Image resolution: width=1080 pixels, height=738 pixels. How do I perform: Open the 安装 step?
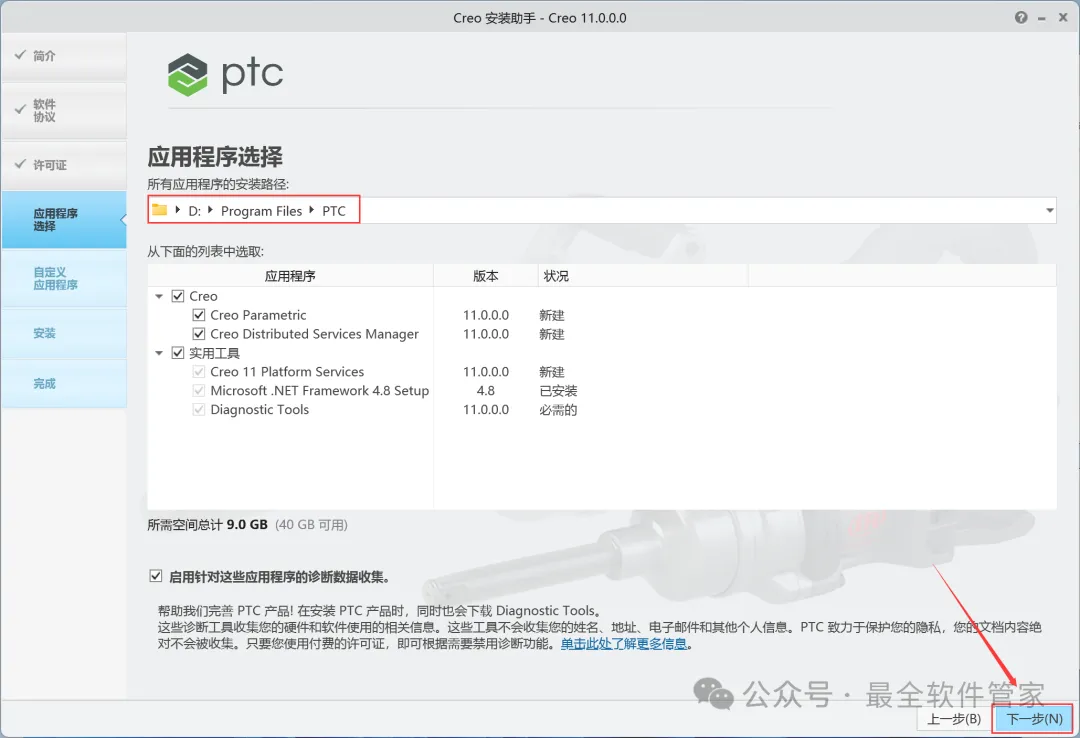coord(64,334)
